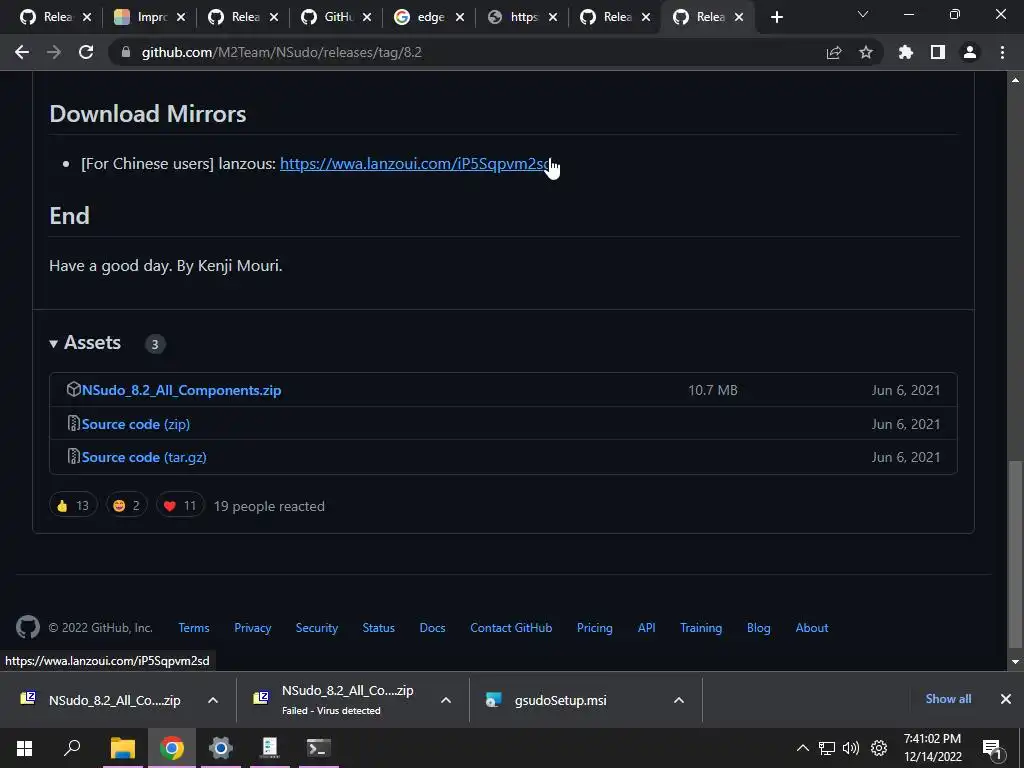This screenshot has width=1024, height=768.
Task: Open the lanzoui mirror link
Action: pos(417,163)
